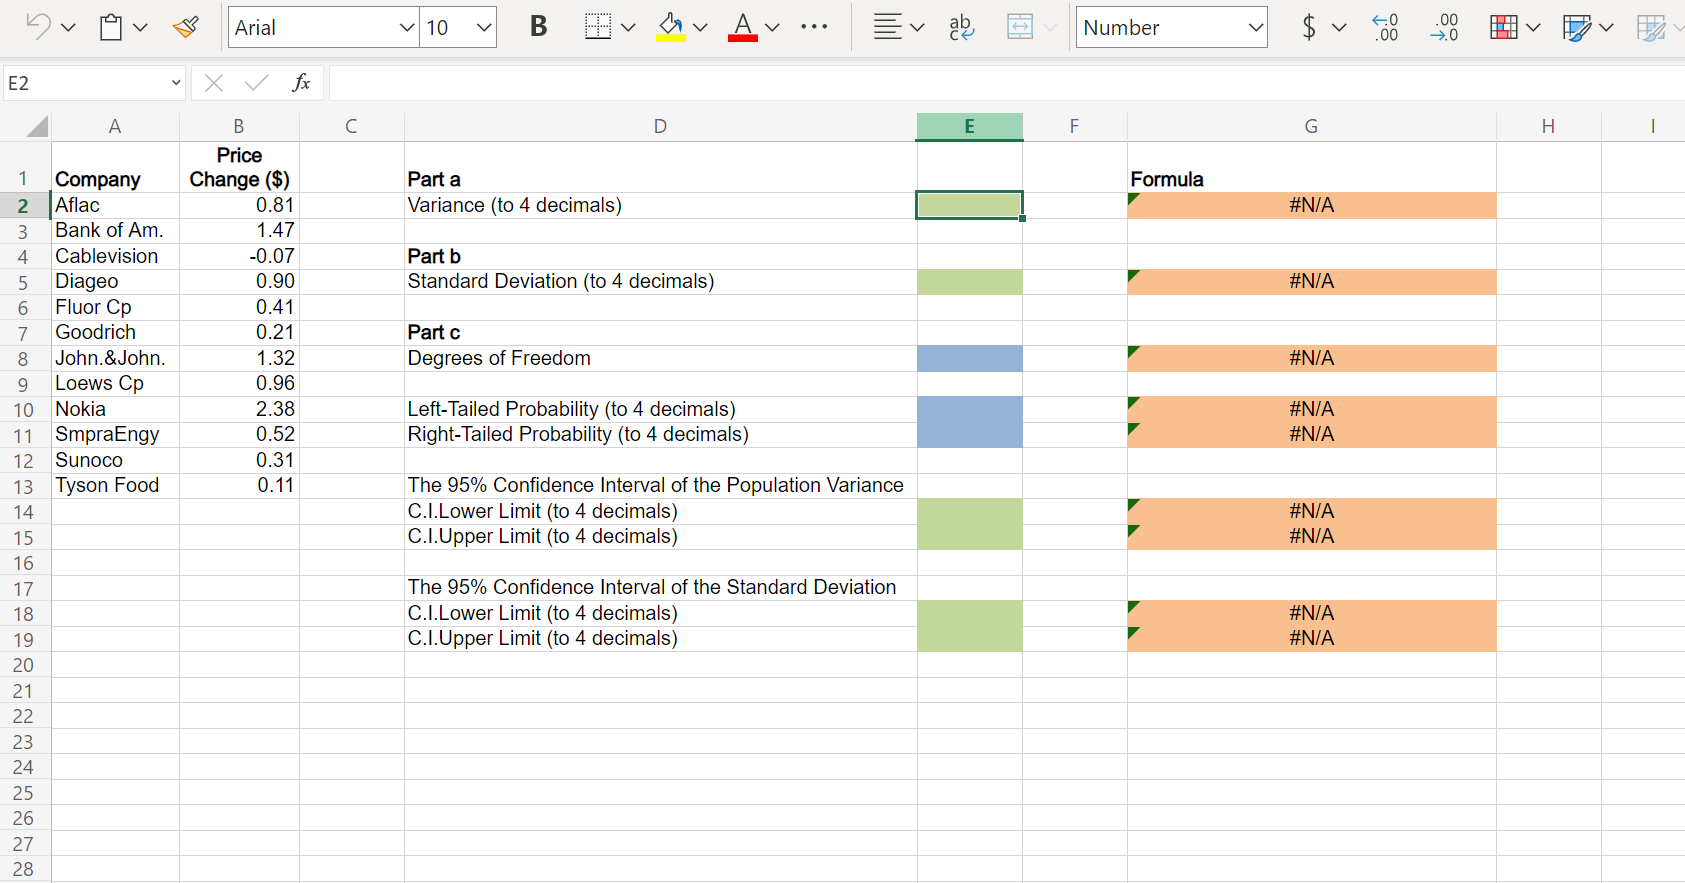Screen dimensions: 1685x883
Task: Apply the yellow Fill Color bucket
Action: [x=671, y=27]
